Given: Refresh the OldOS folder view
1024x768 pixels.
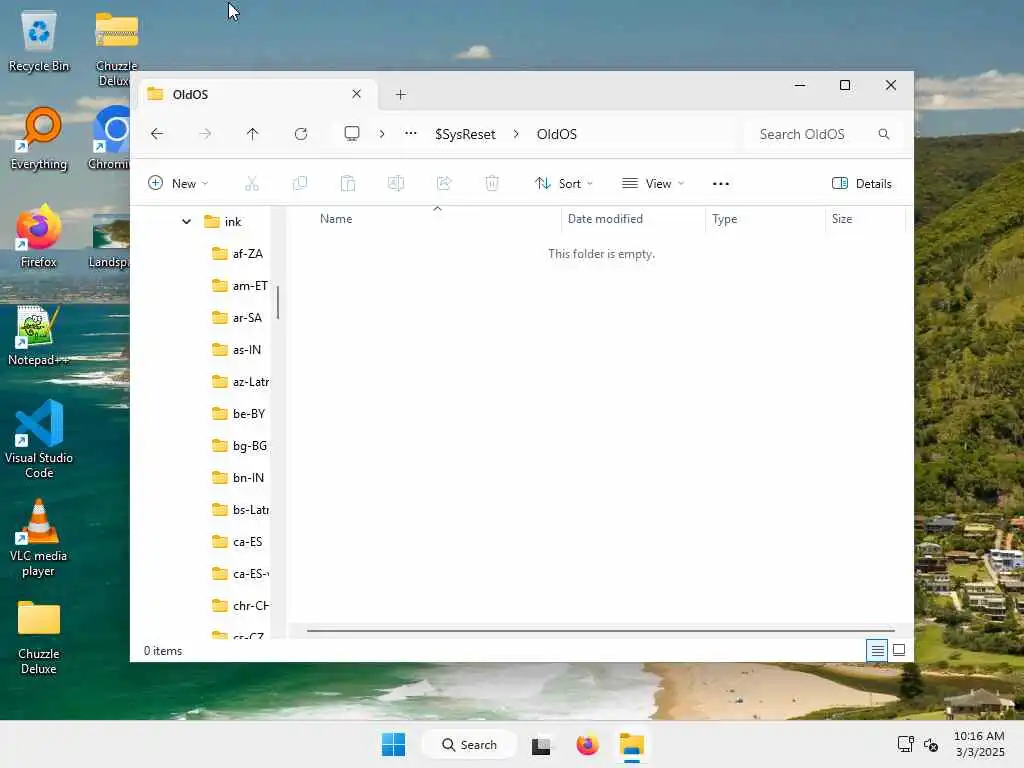Looking at the screenshot, I should (x=300, y=134).
